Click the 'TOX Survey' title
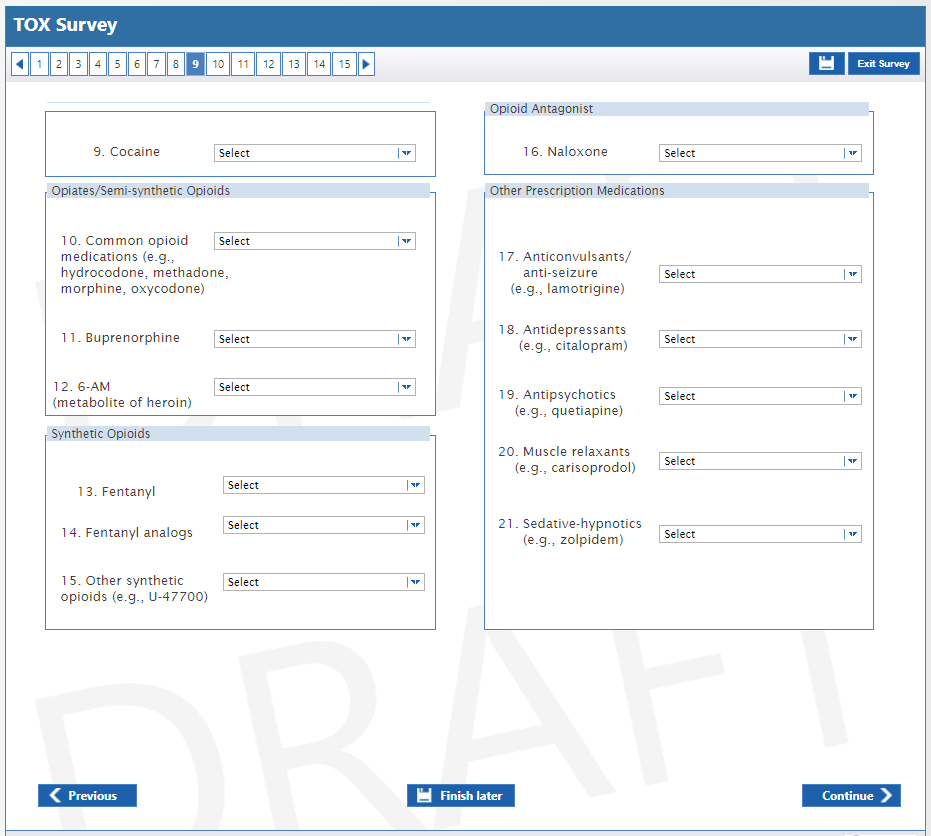 point(65,25)
